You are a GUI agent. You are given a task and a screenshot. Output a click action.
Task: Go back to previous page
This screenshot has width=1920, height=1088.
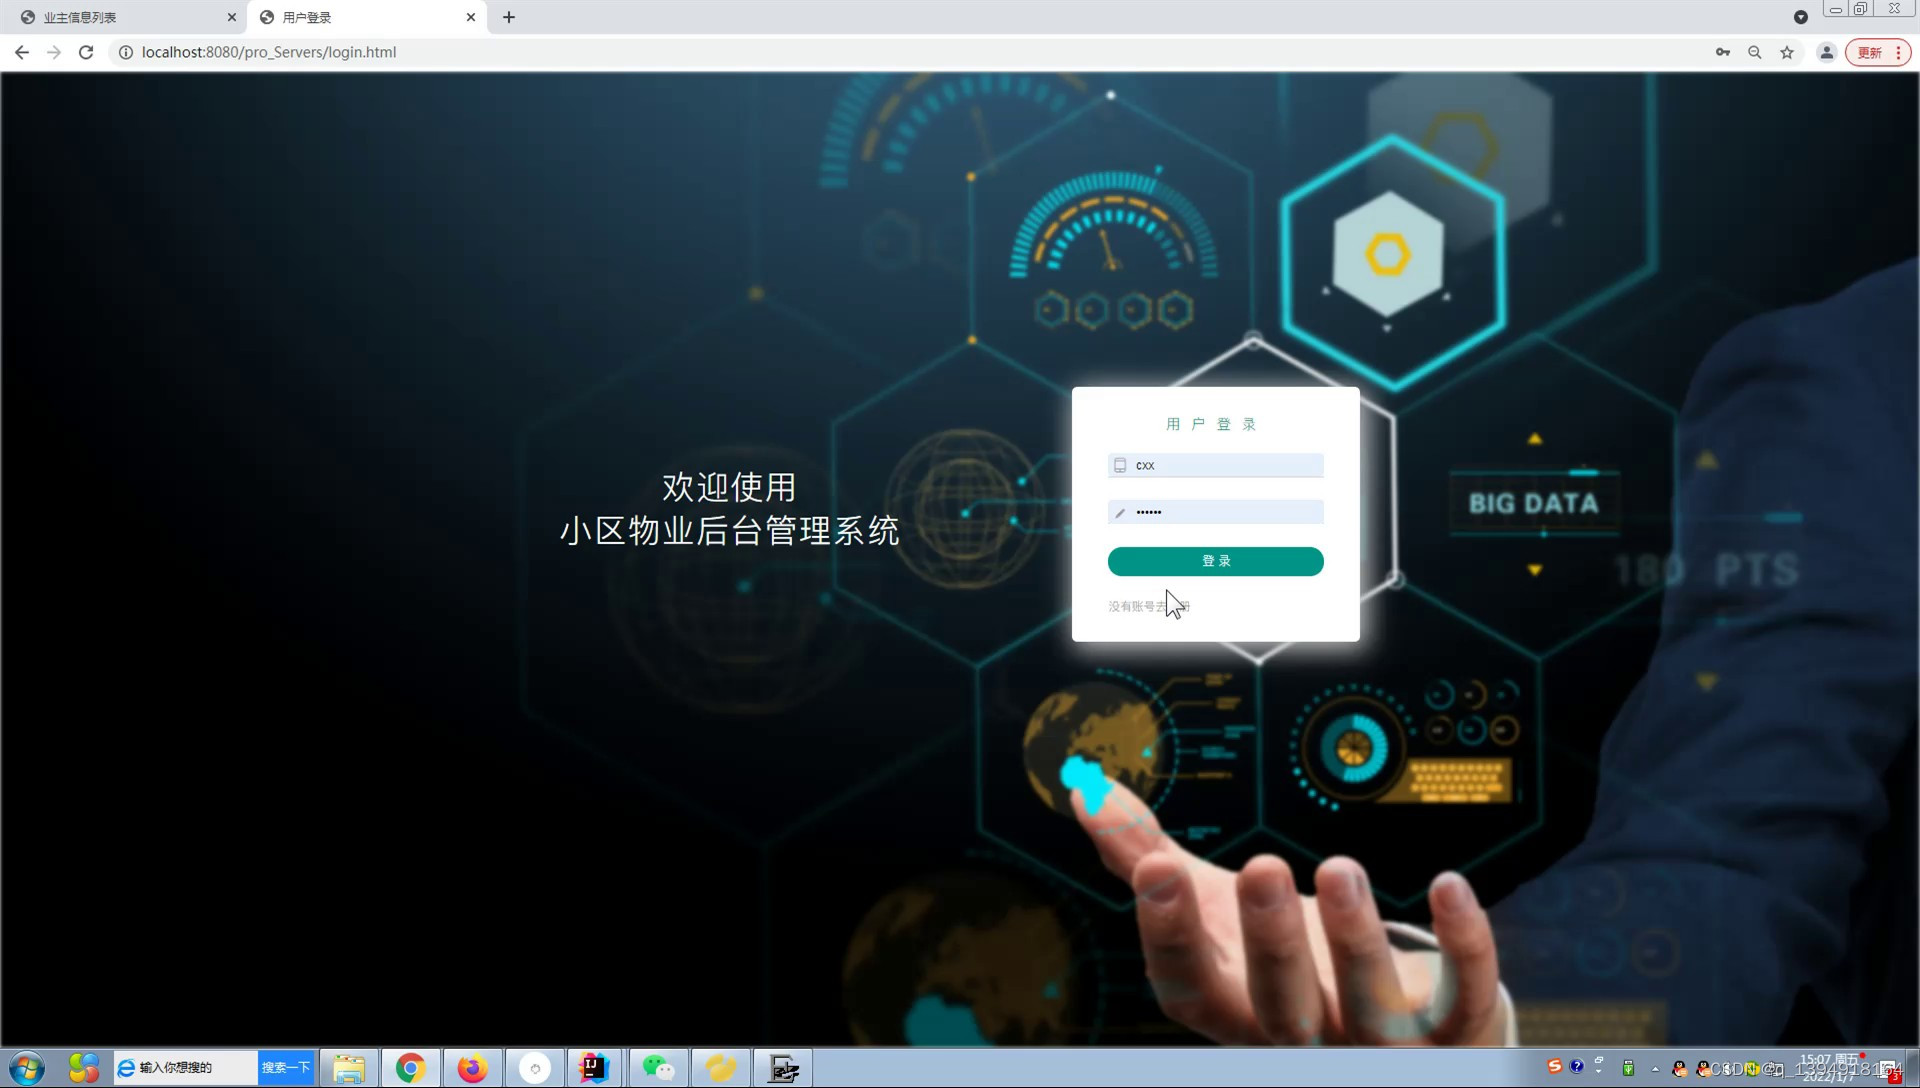point(22,52)
